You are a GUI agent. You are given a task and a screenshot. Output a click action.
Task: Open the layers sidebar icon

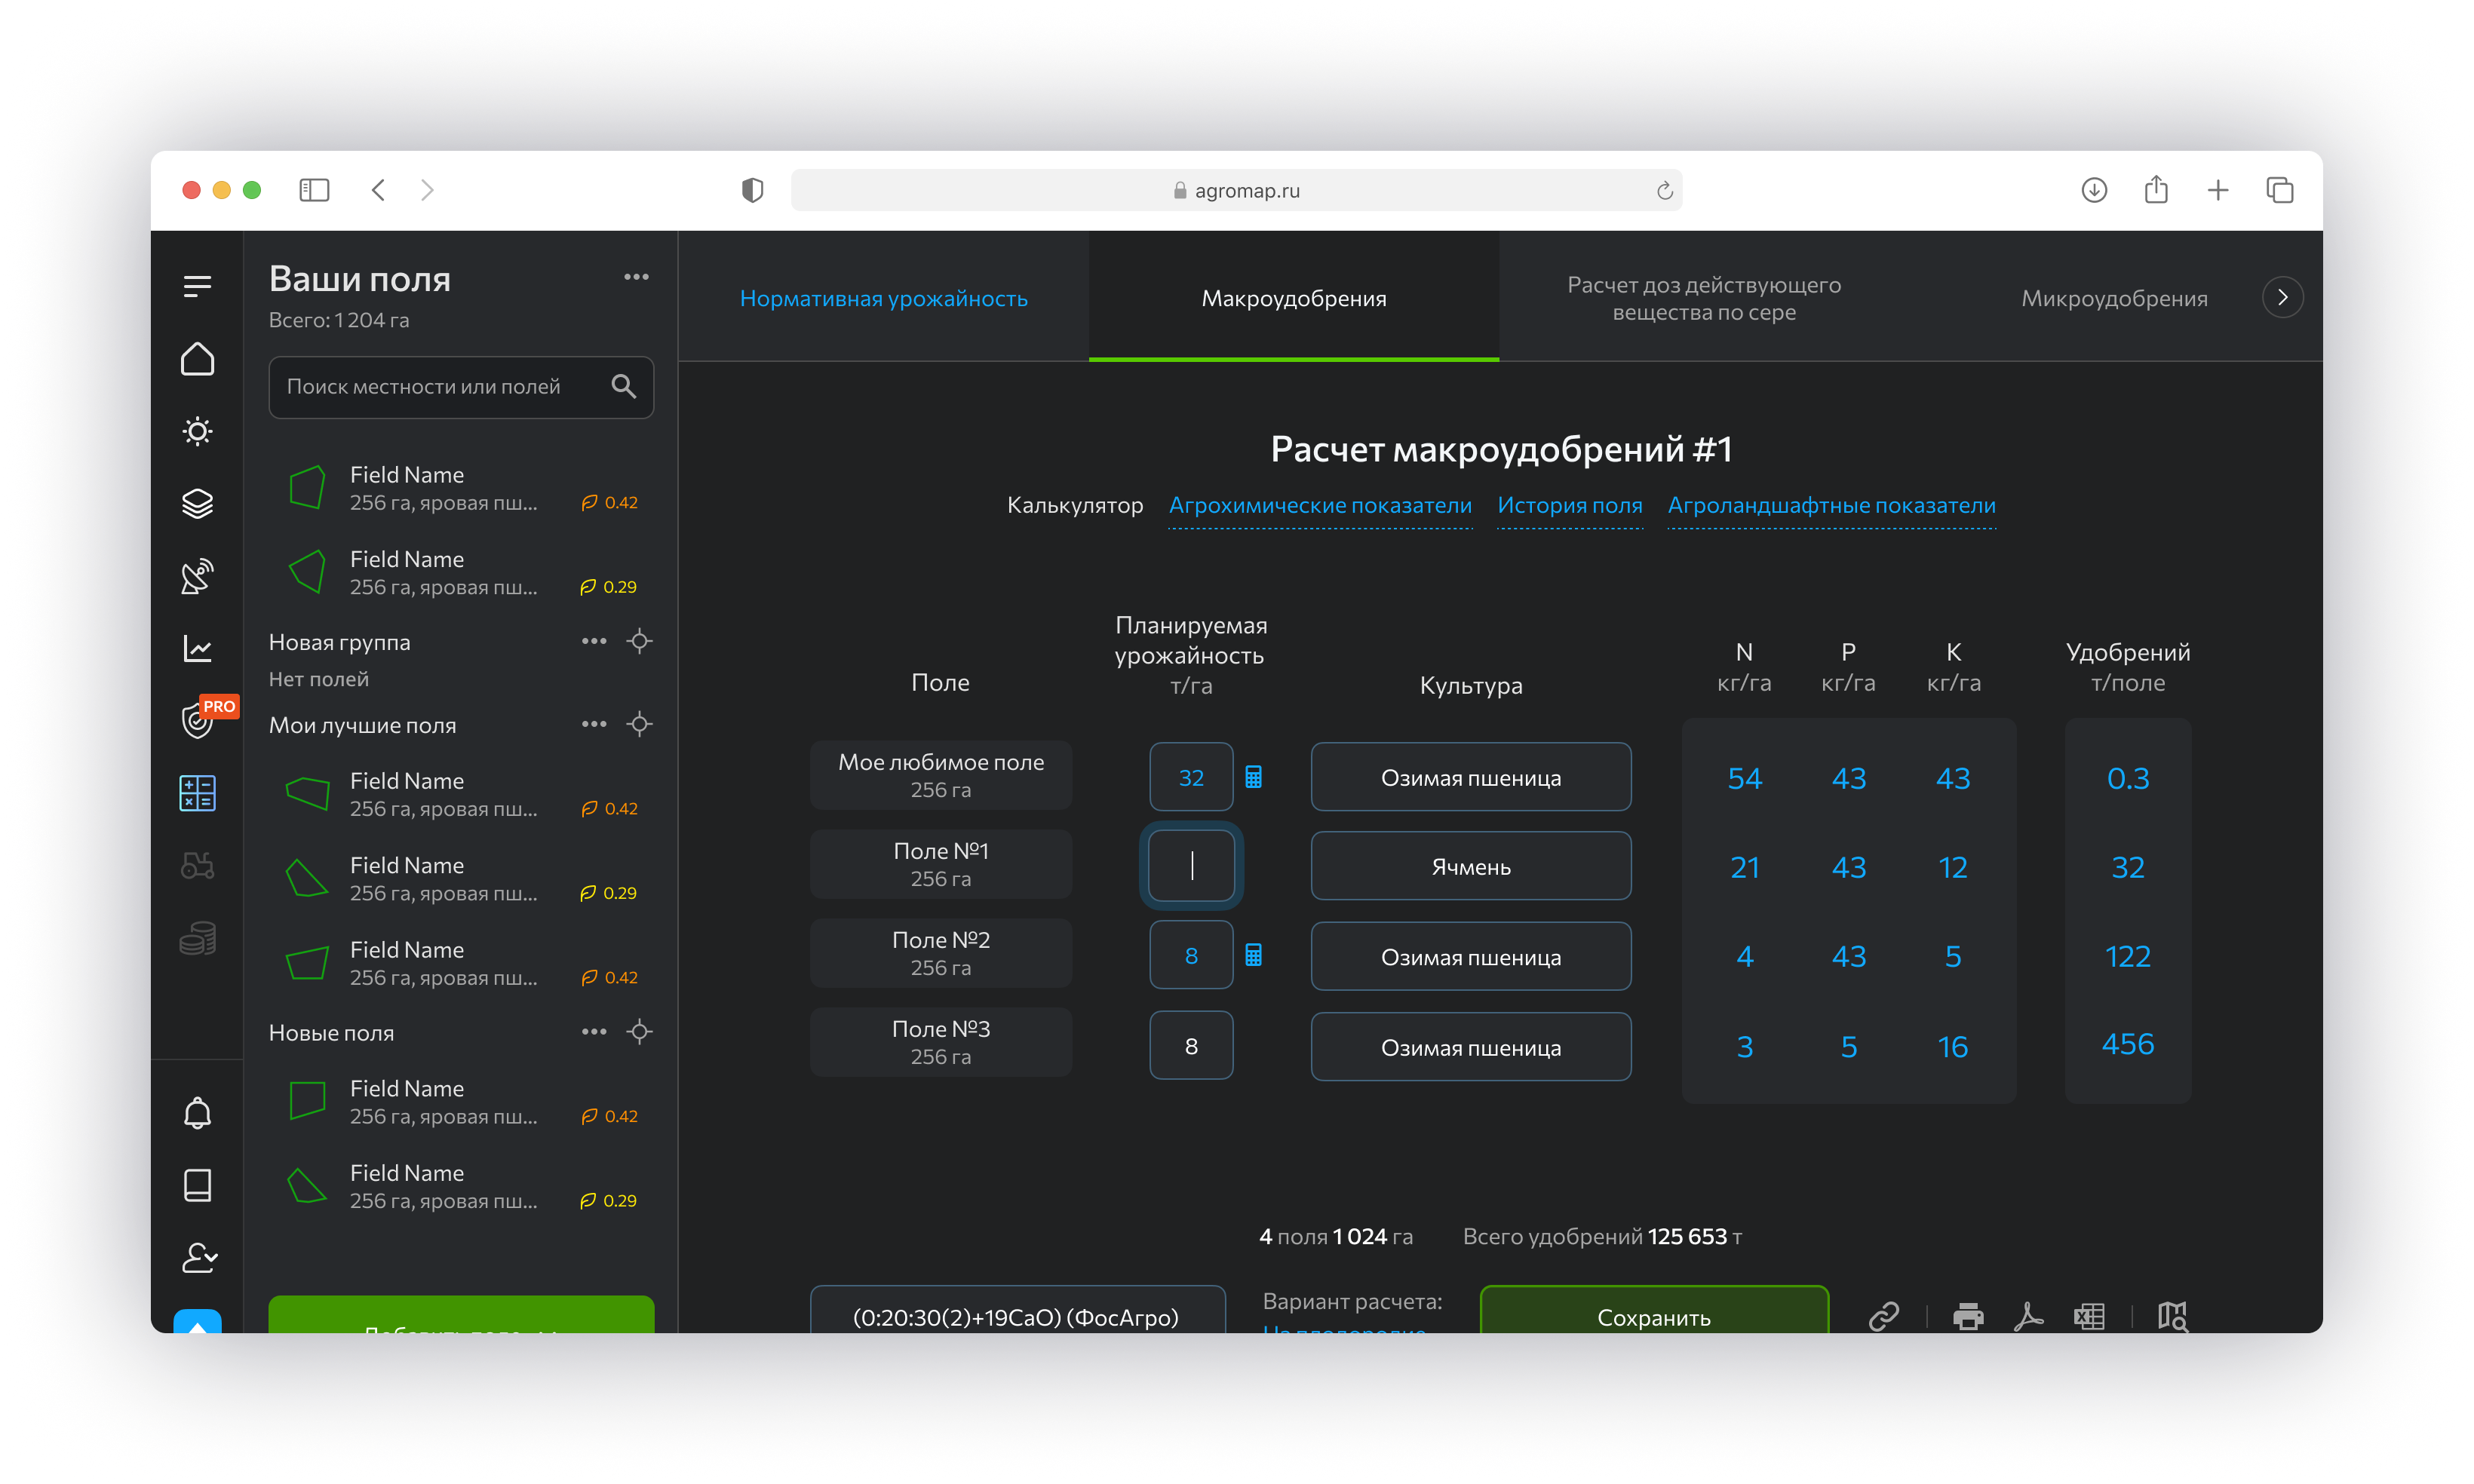pos(197,504)
